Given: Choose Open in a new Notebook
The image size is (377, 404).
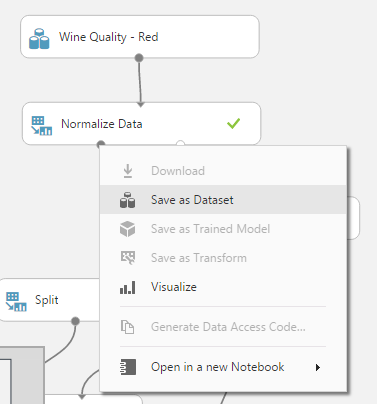Looking at the screenshot, I should tap(223, 367).
